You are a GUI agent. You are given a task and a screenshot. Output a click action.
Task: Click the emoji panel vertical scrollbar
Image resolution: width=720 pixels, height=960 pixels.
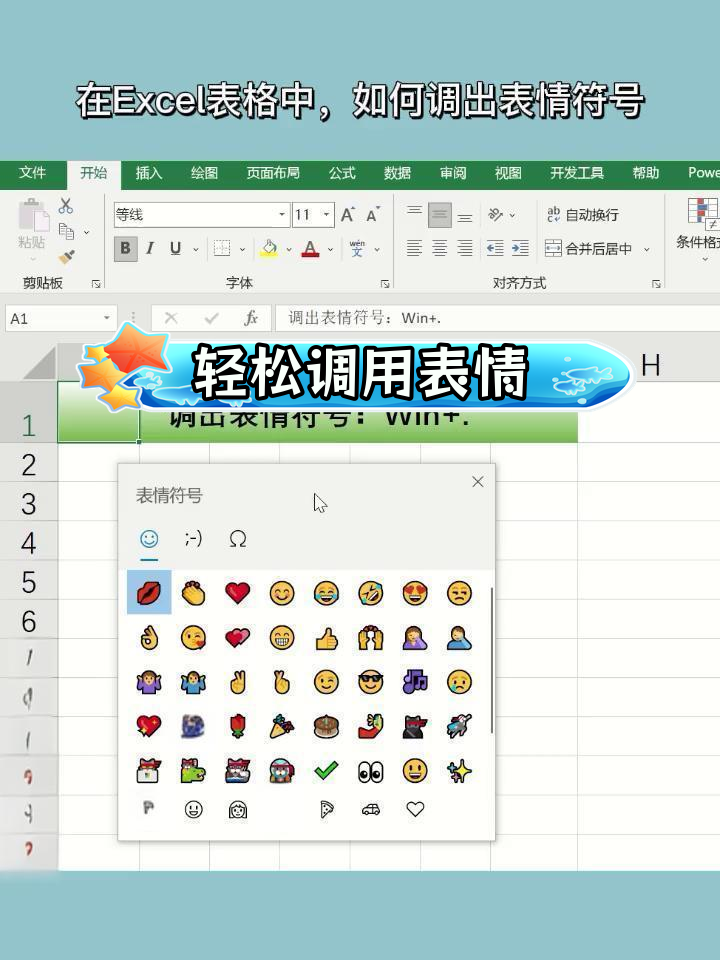coord(492,660)
